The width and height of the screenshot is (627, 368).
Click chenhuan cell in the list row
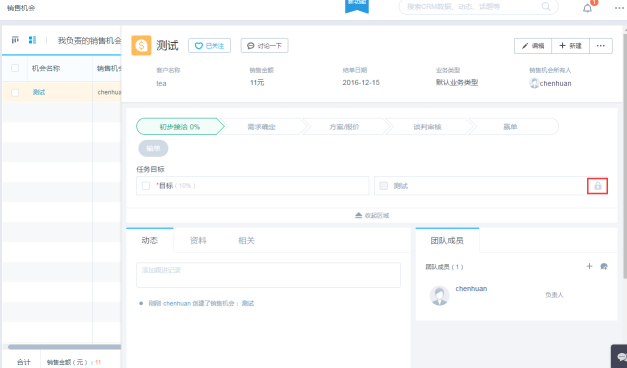(x=109, y=92)
